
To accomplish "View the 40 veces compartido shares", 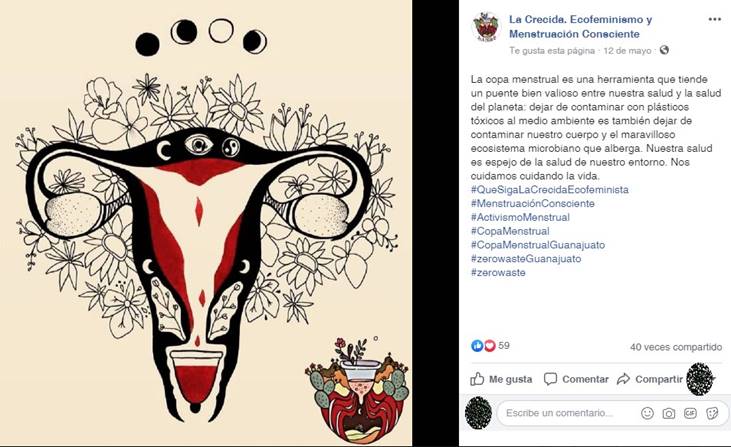I will tap(676, 347).
